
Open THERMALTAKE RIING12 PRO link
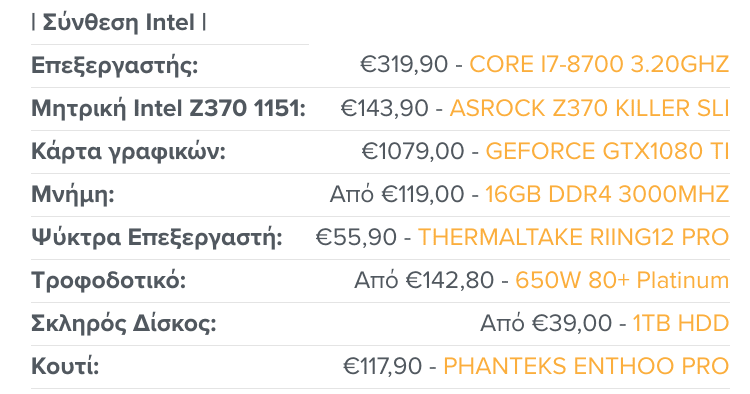pyautogui.click(x=574, y=237)
